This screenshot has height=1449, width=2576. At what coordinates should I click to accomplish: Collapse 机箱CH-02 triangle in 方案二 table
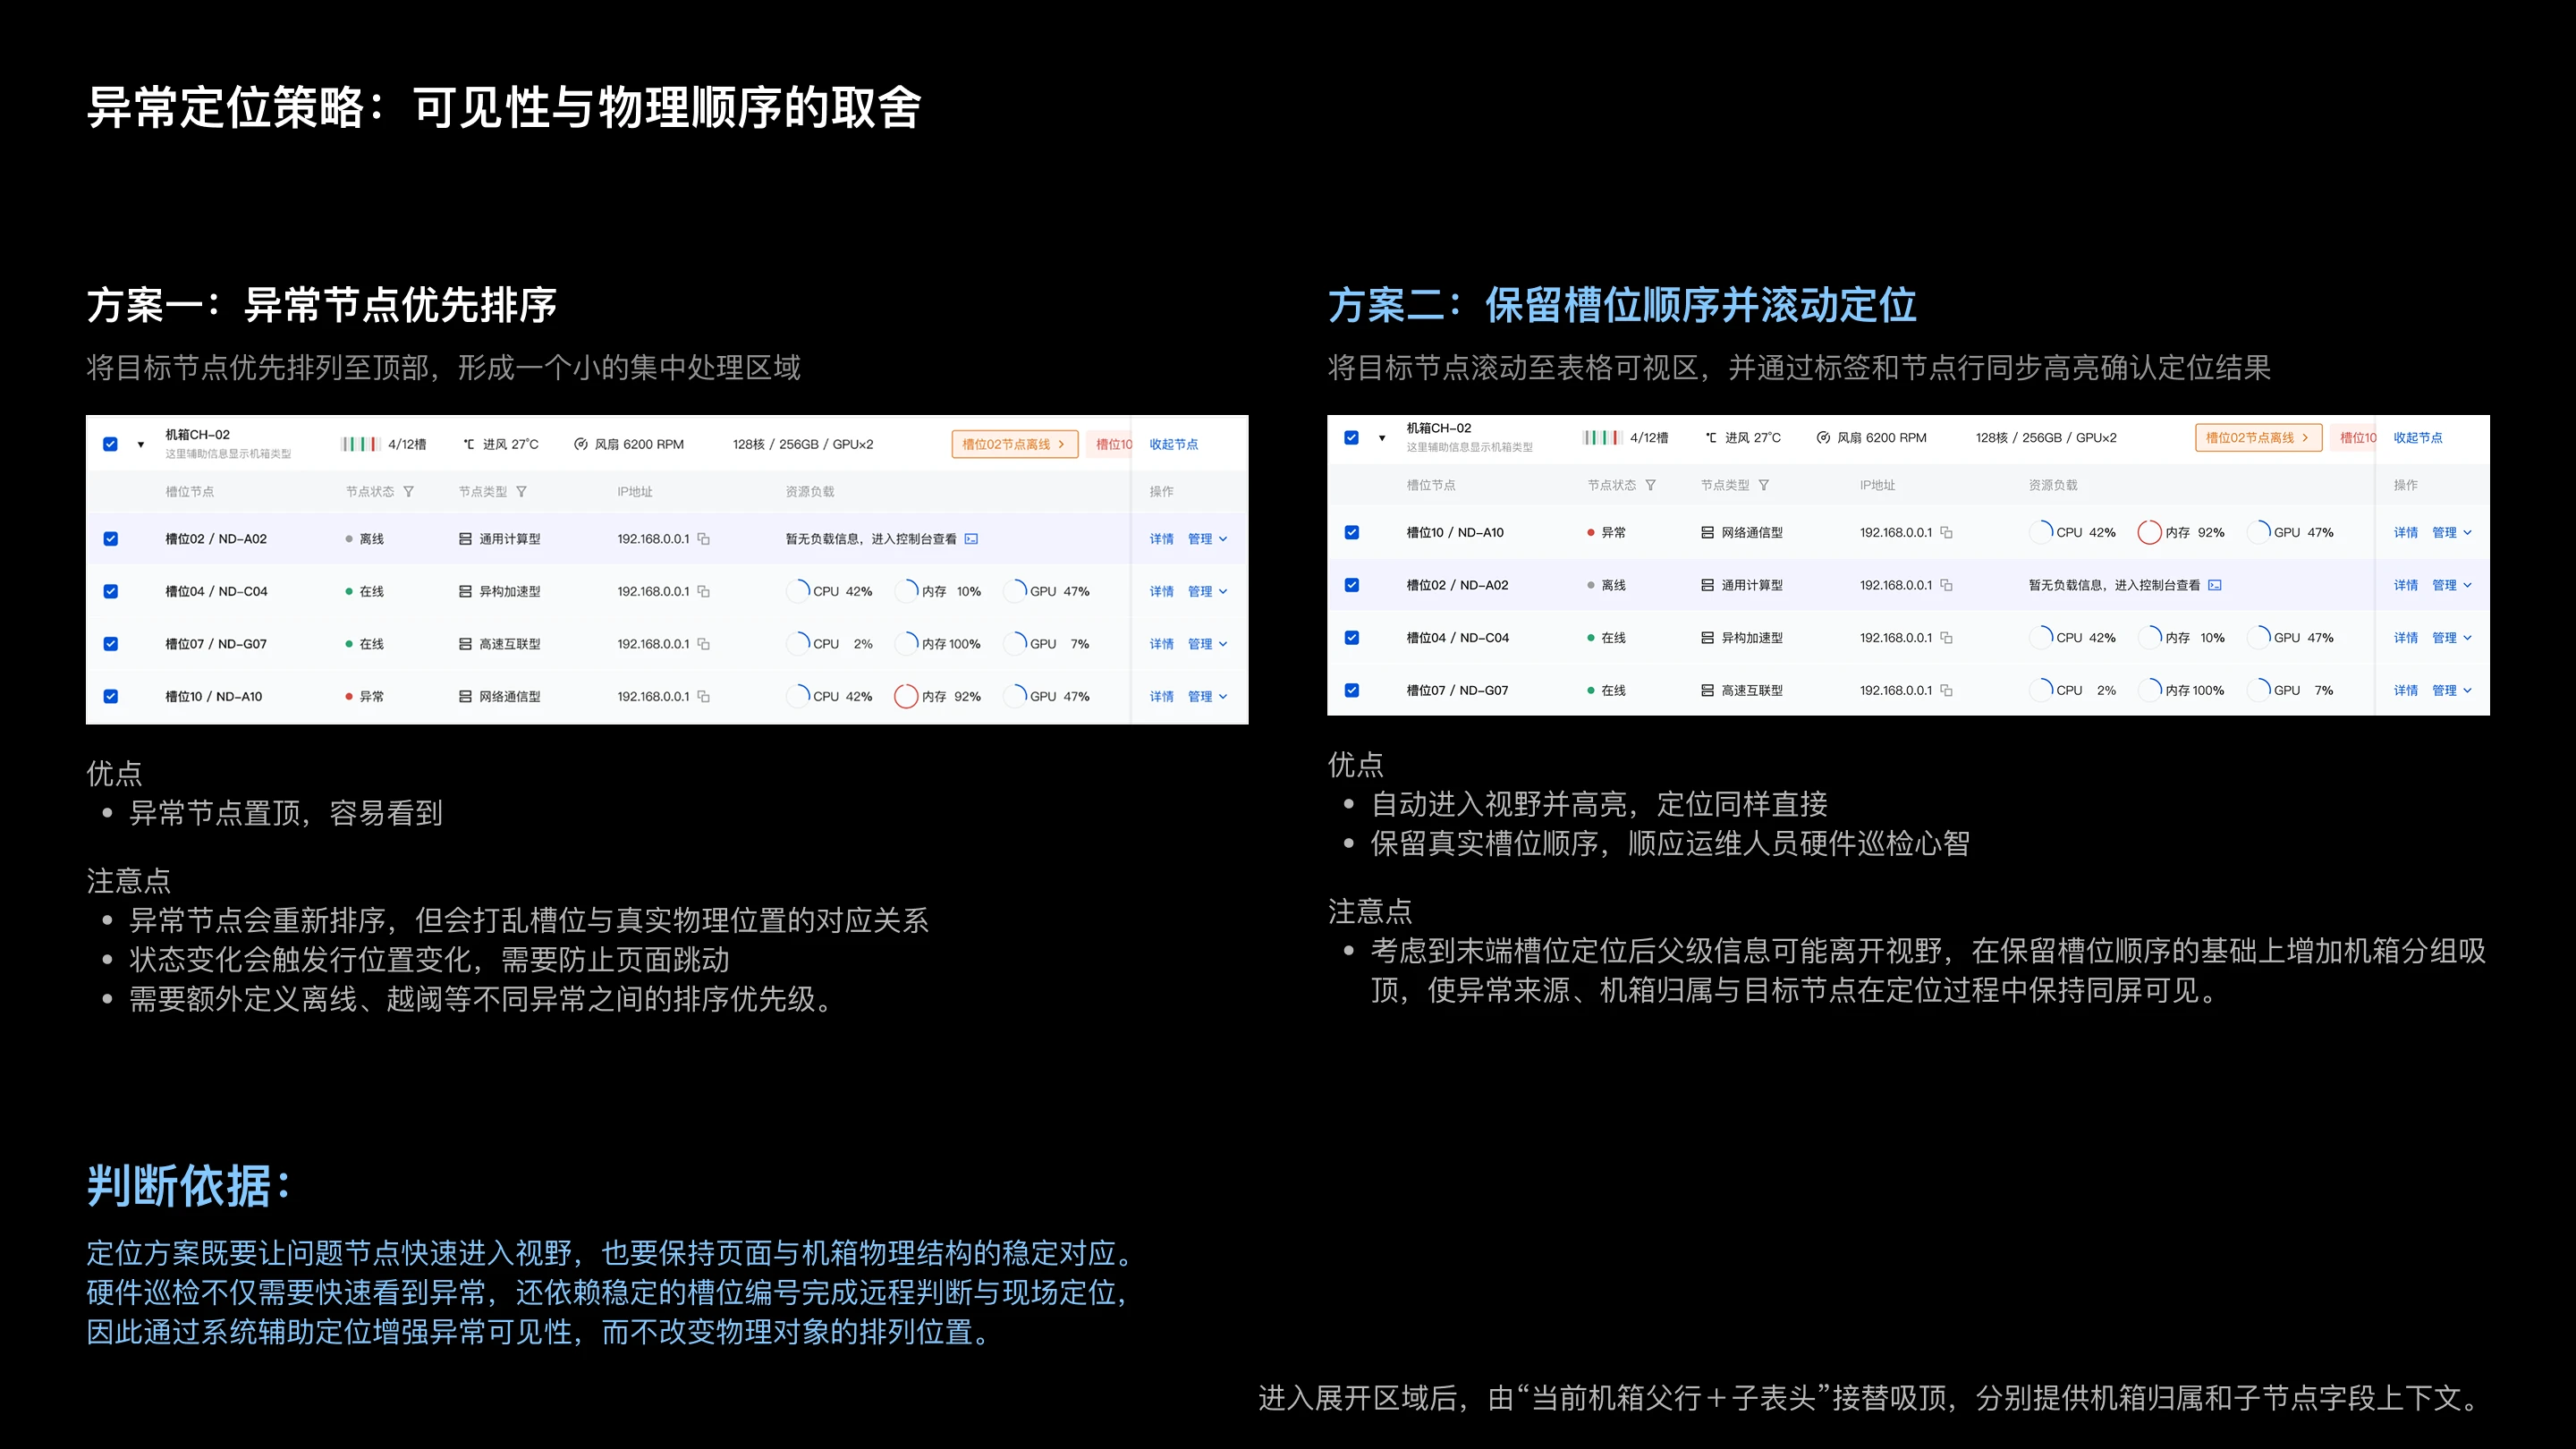point(1382,438)
